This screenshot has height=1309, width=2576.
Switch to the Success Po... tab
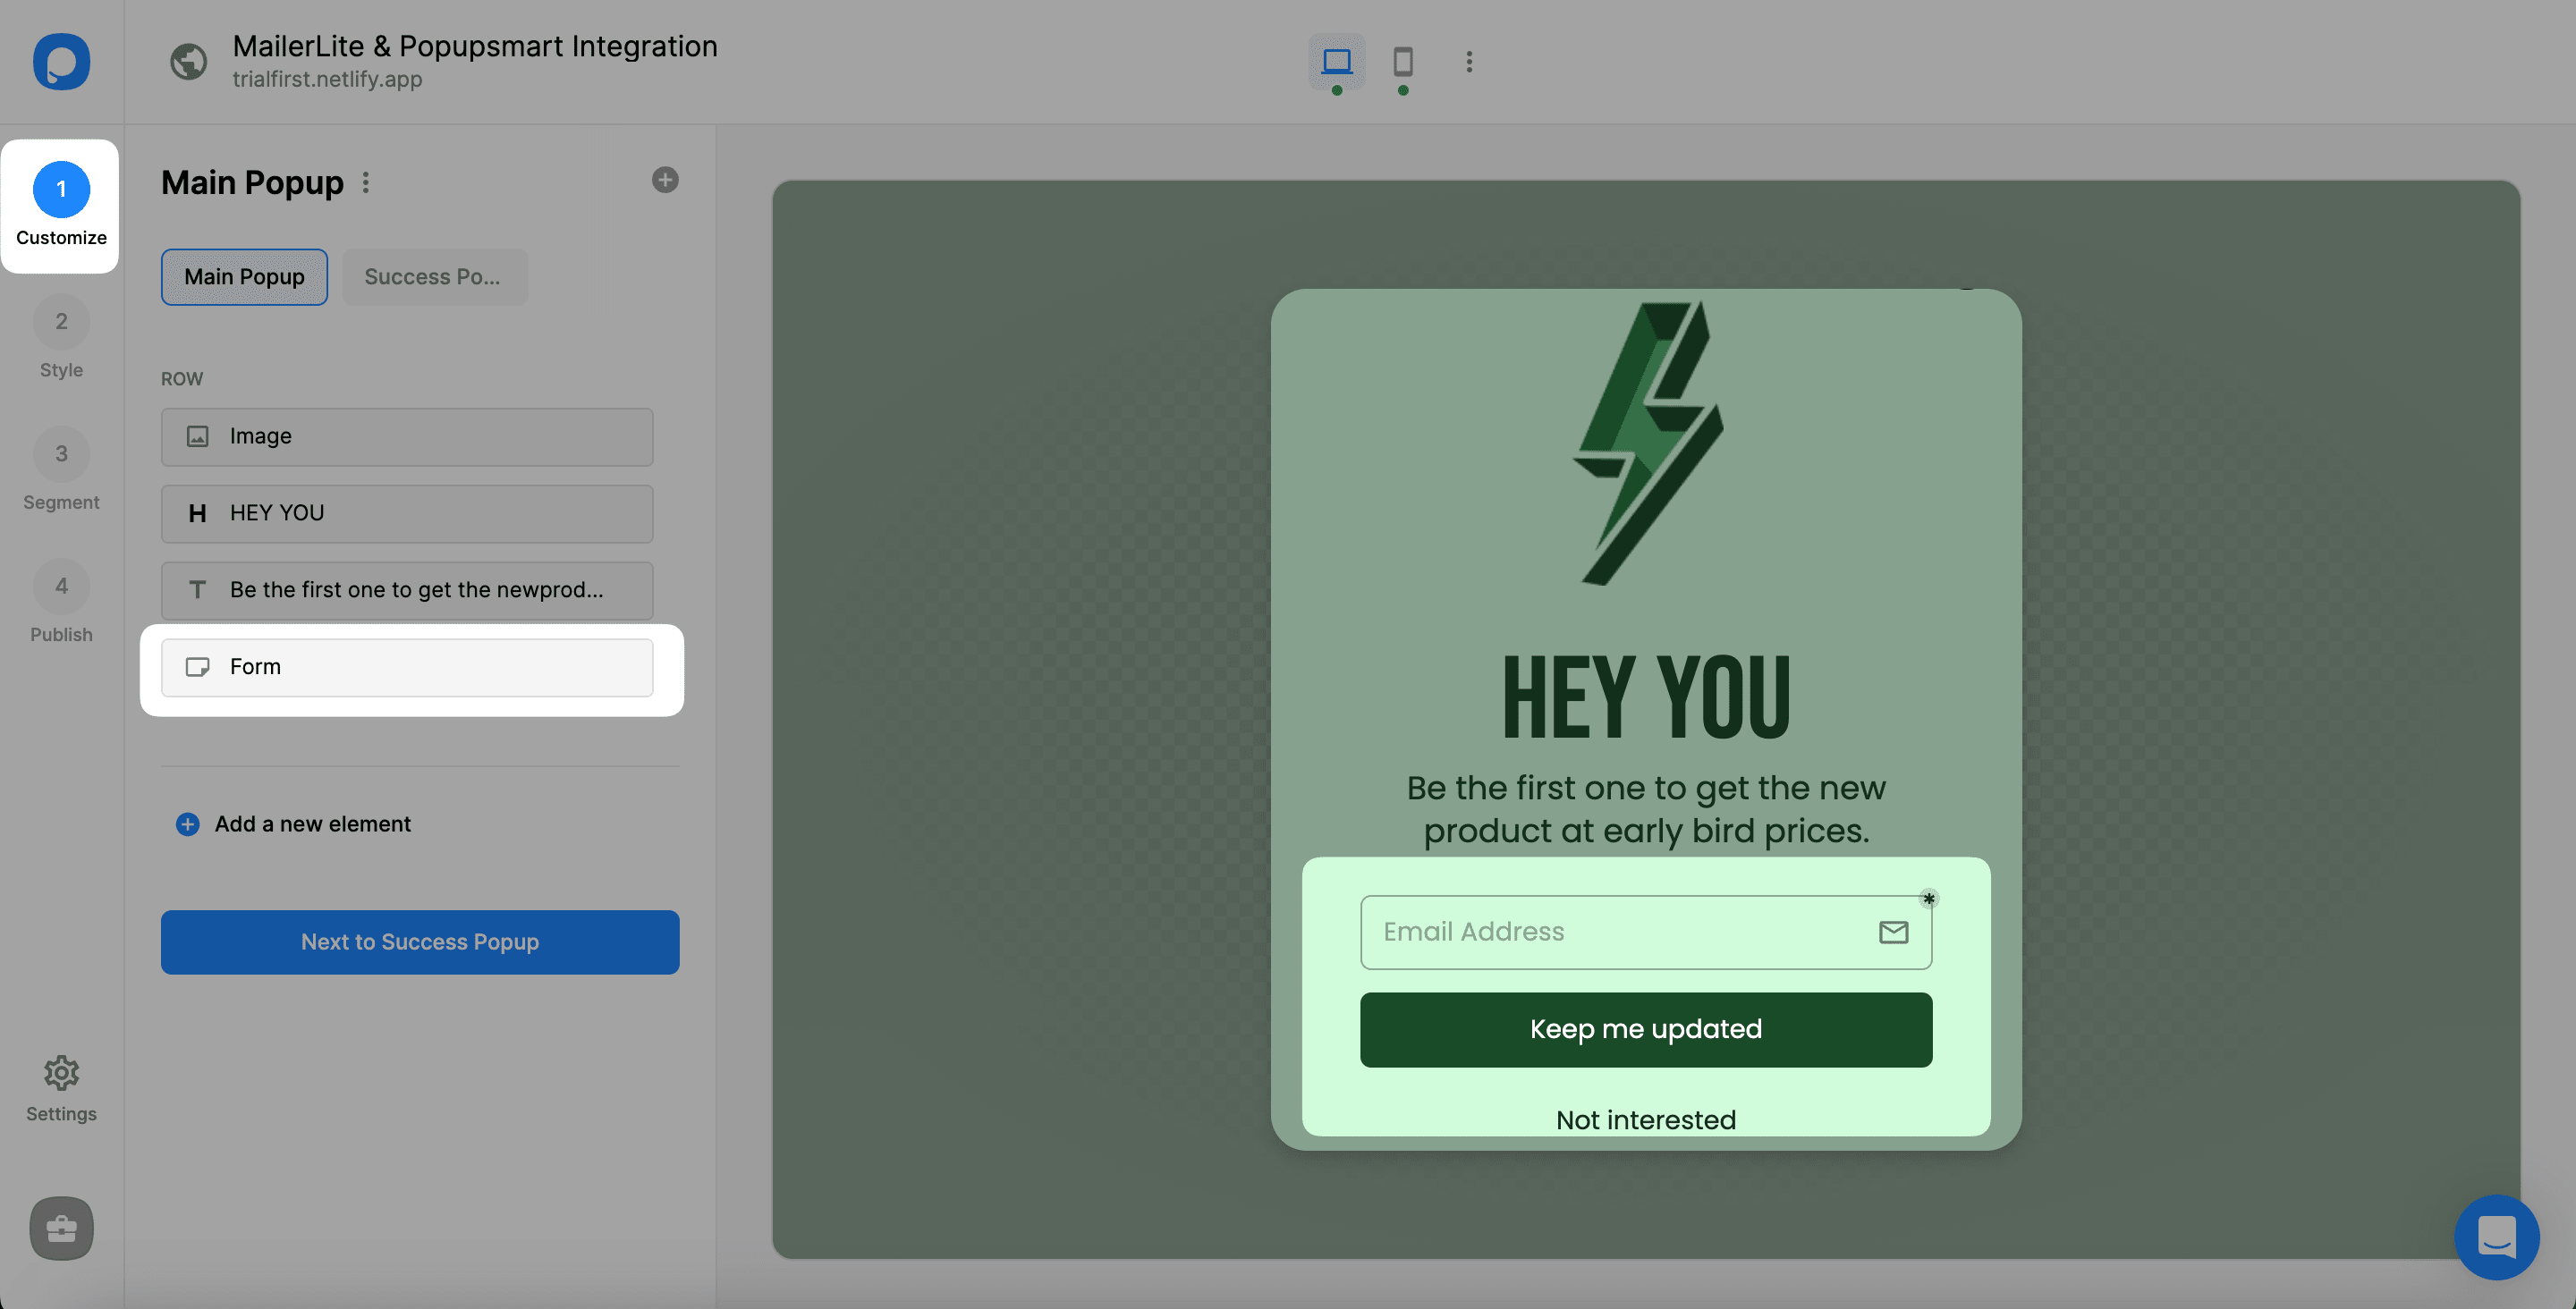pyautogui.click(x=432, y=275)
